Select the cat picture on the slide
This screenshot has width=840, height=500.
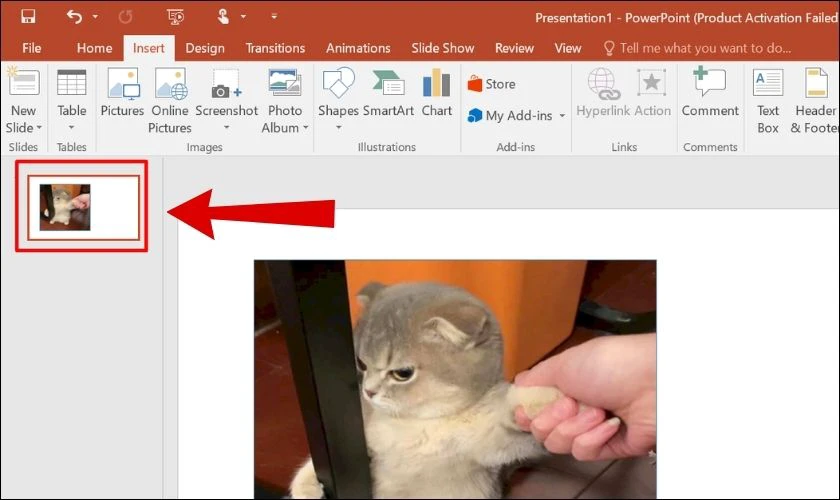[455, 379]
